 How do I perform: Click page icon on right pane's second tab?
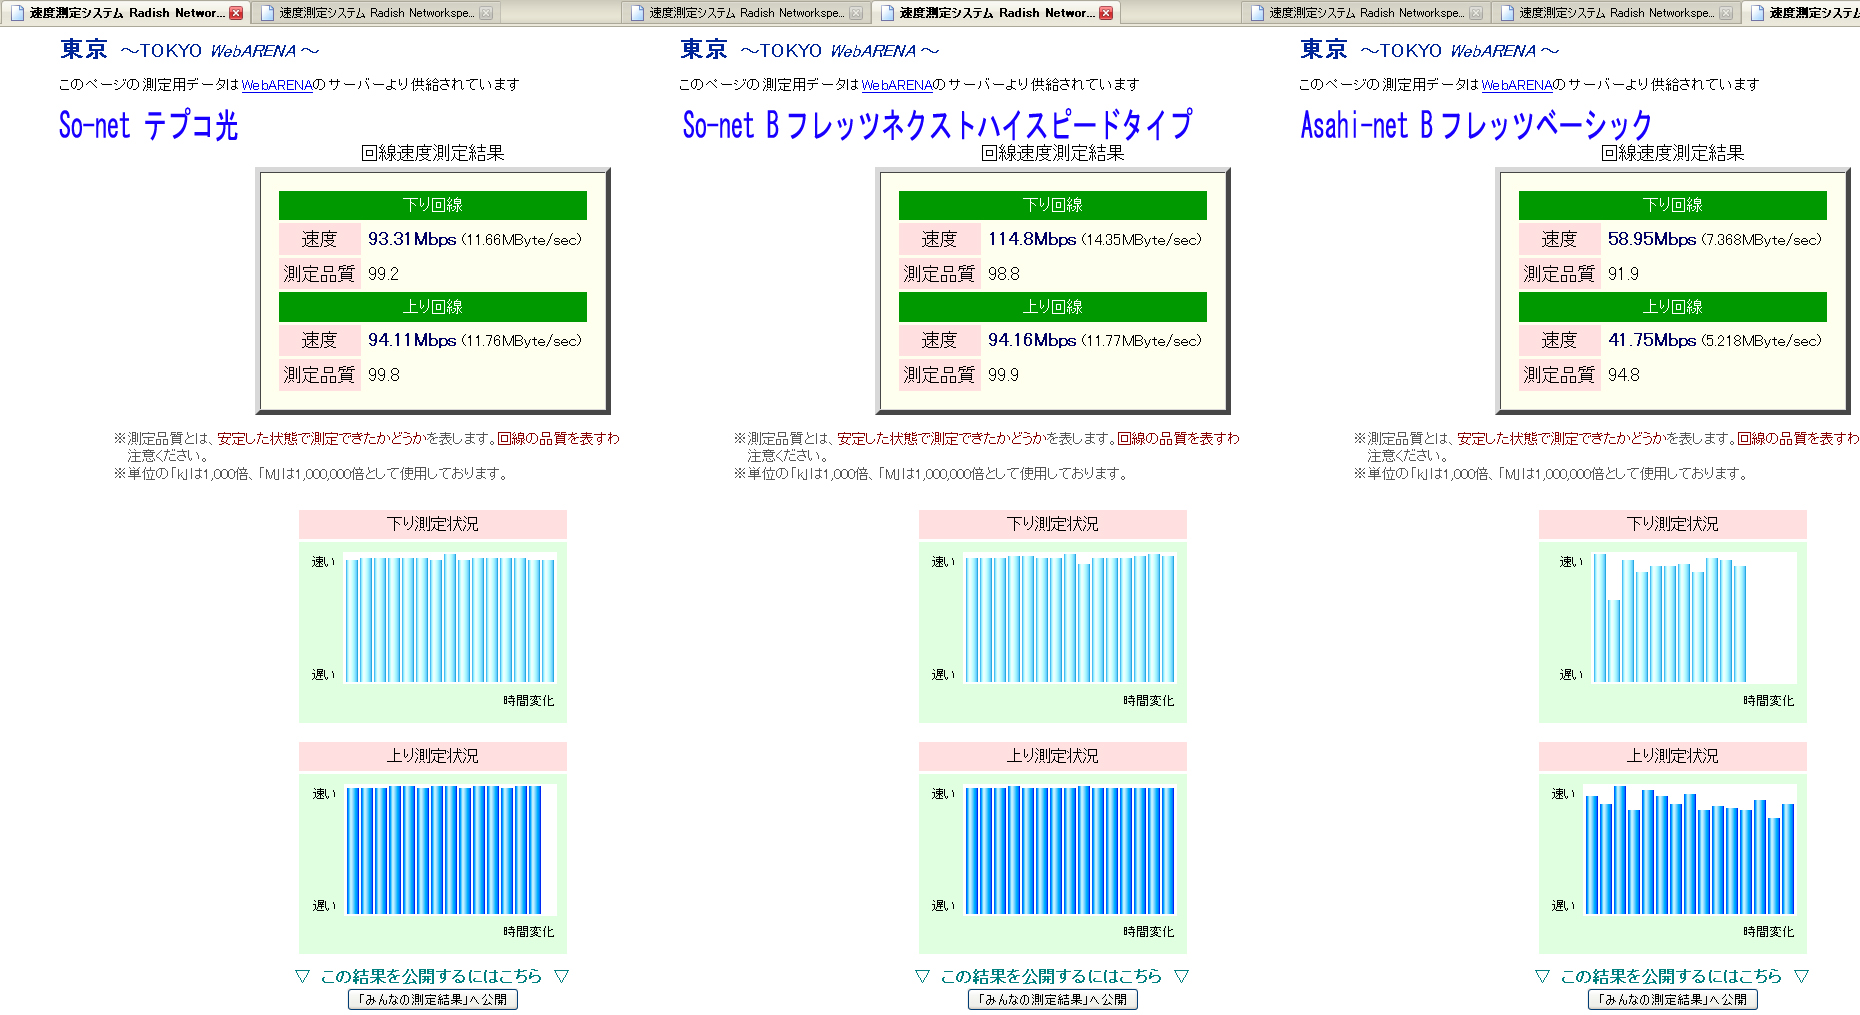pos(1507,13)
